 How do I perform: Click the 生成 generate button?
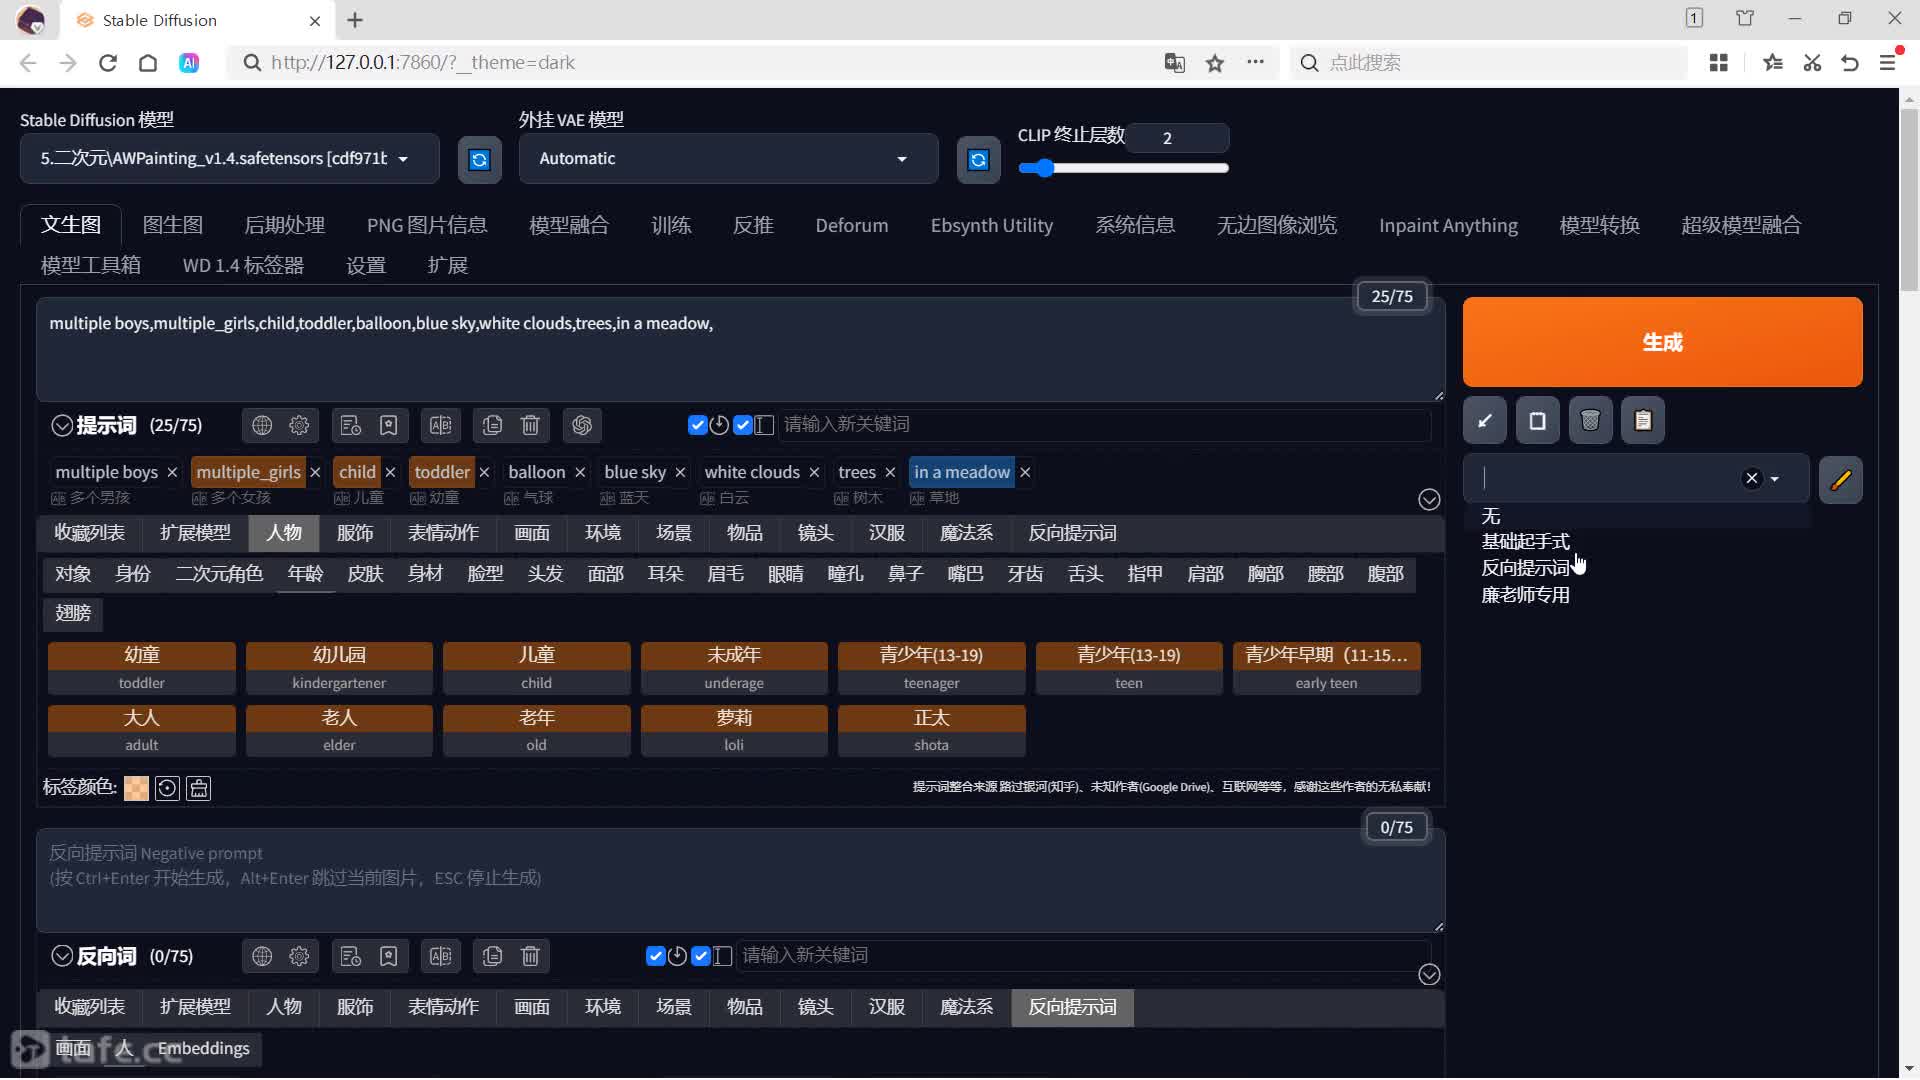1662,342
